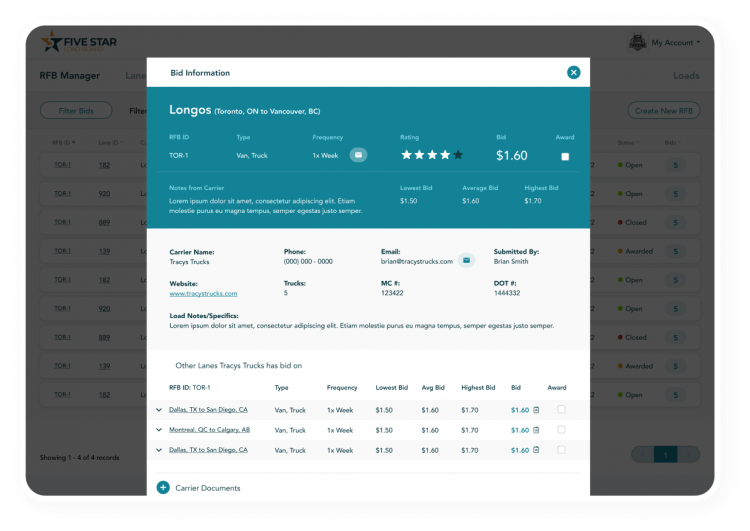Switch to the Loads tab
This screenshot has height=531, width=750.
[686, 76]
